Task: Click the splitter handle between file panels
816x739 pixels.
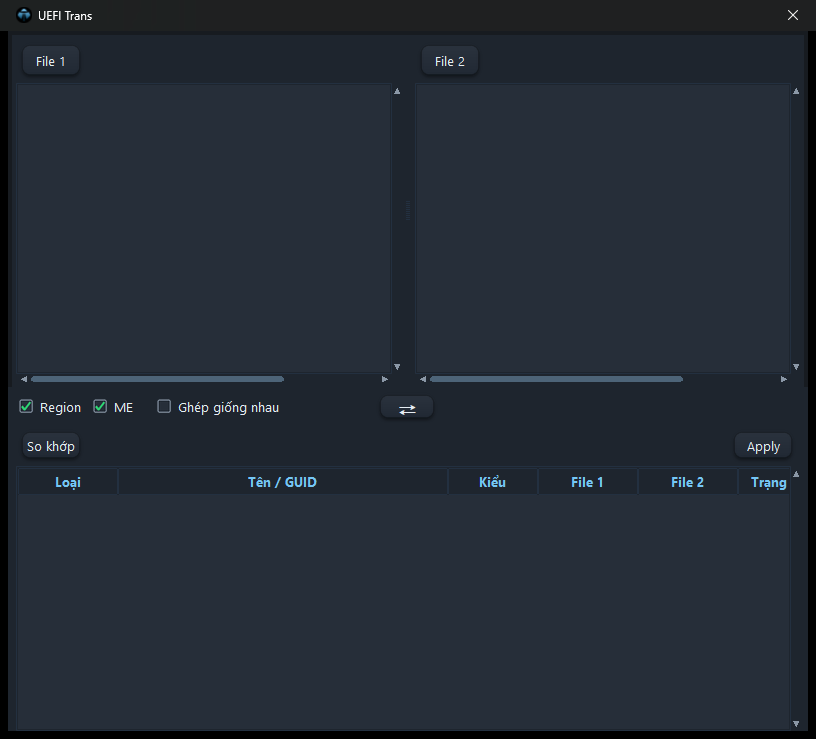Action: (407, 210)
